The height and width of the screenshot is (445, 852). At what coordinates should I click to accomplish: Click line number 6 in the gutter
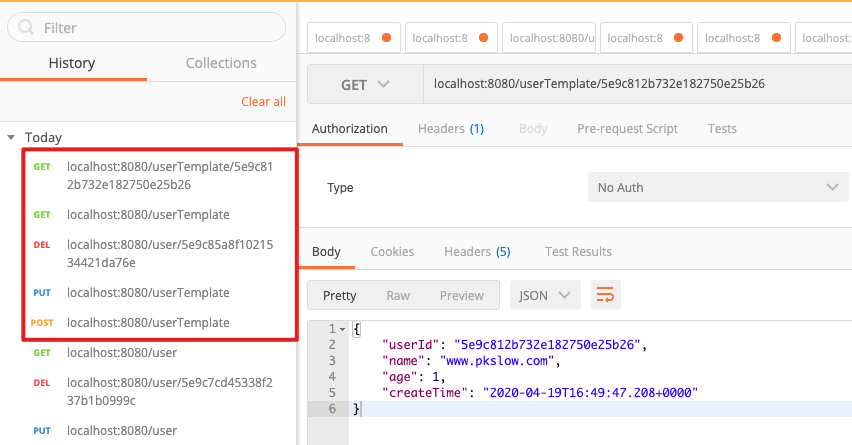(x=332, y=409)
